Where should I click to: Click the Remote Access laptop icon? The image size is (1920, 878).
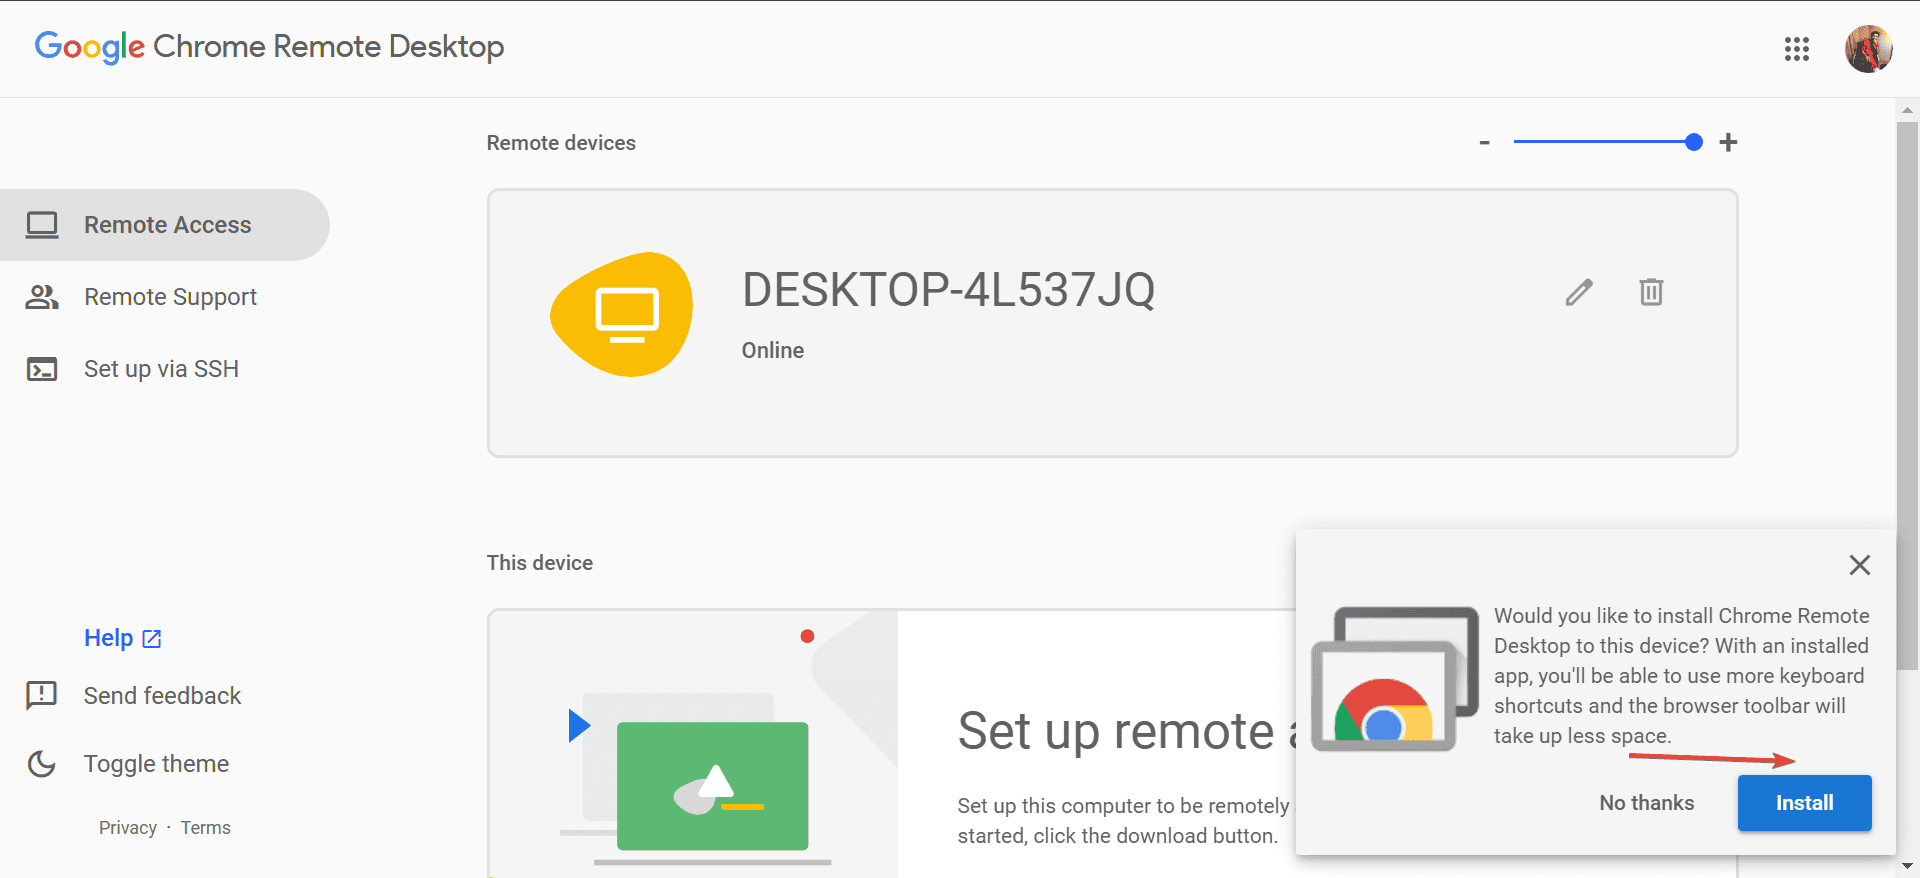click(x=42, y=225)
